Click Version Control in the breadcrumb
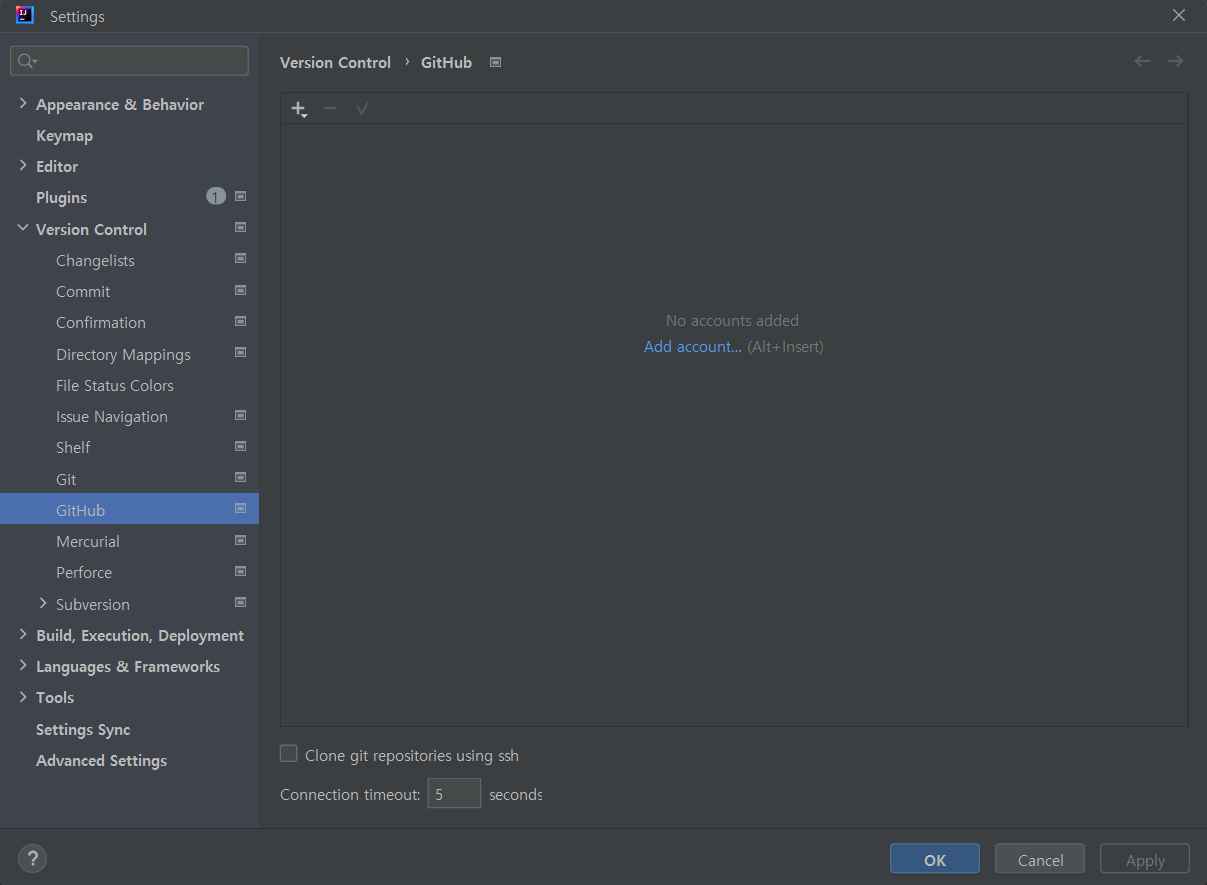This screenshot has width=1207, height=885. coord(335,62)
